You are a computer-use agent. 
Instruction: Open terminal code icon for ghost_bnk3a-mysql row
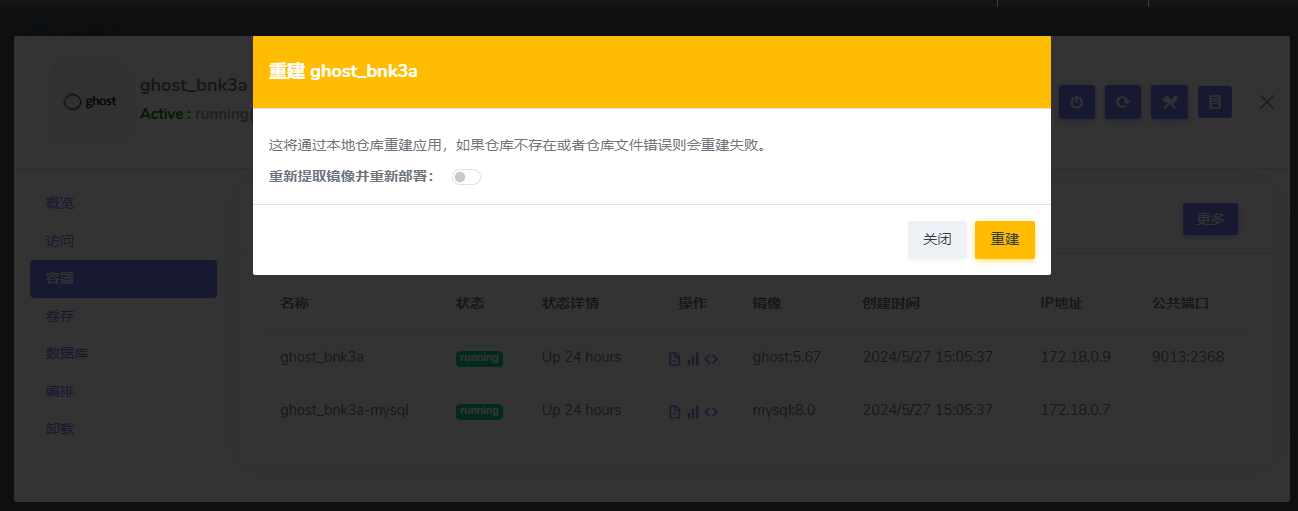pyautogui.click(x=711, y=411)
